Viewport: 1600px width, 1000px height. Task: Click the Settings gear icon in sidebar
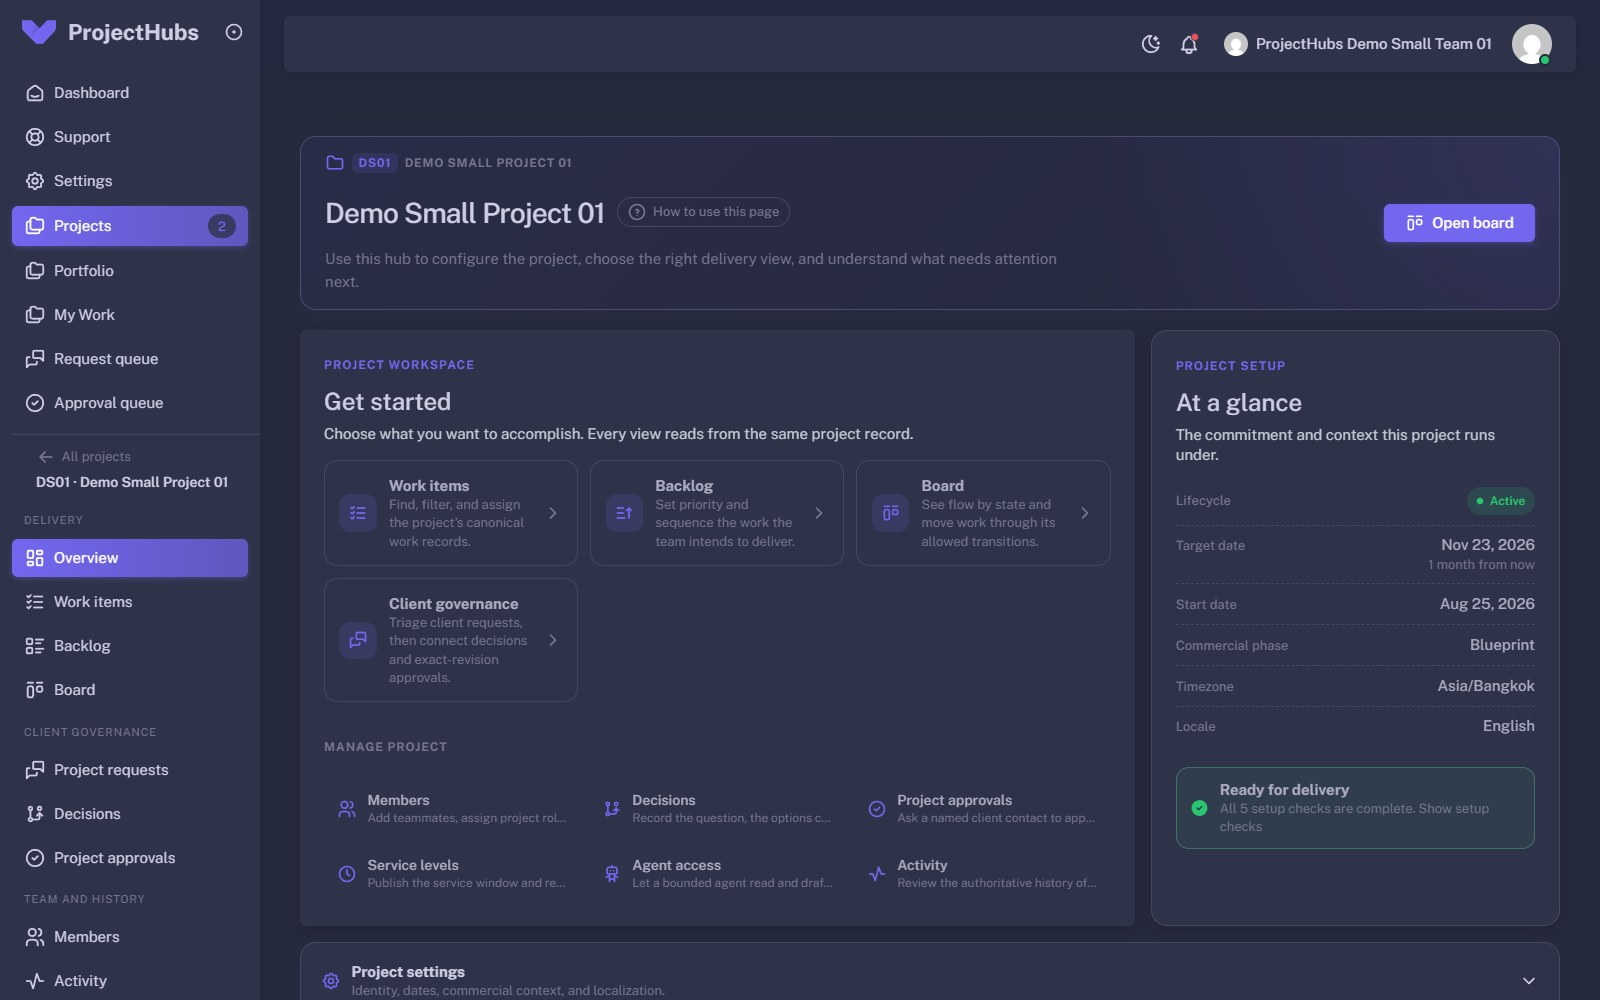click(x=35, y=181)
